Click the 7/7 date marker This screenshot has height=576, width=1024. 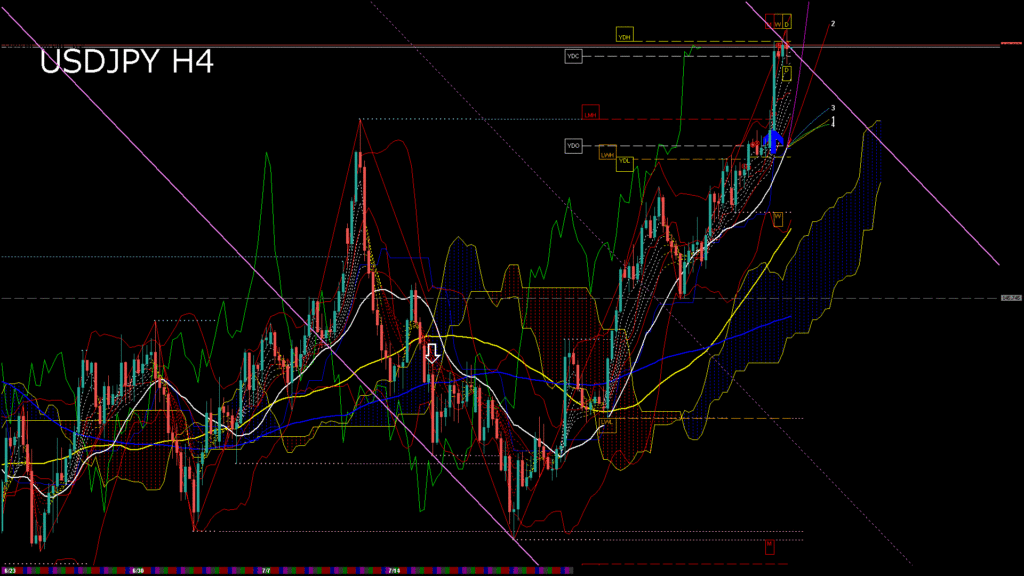pos(266,571)
